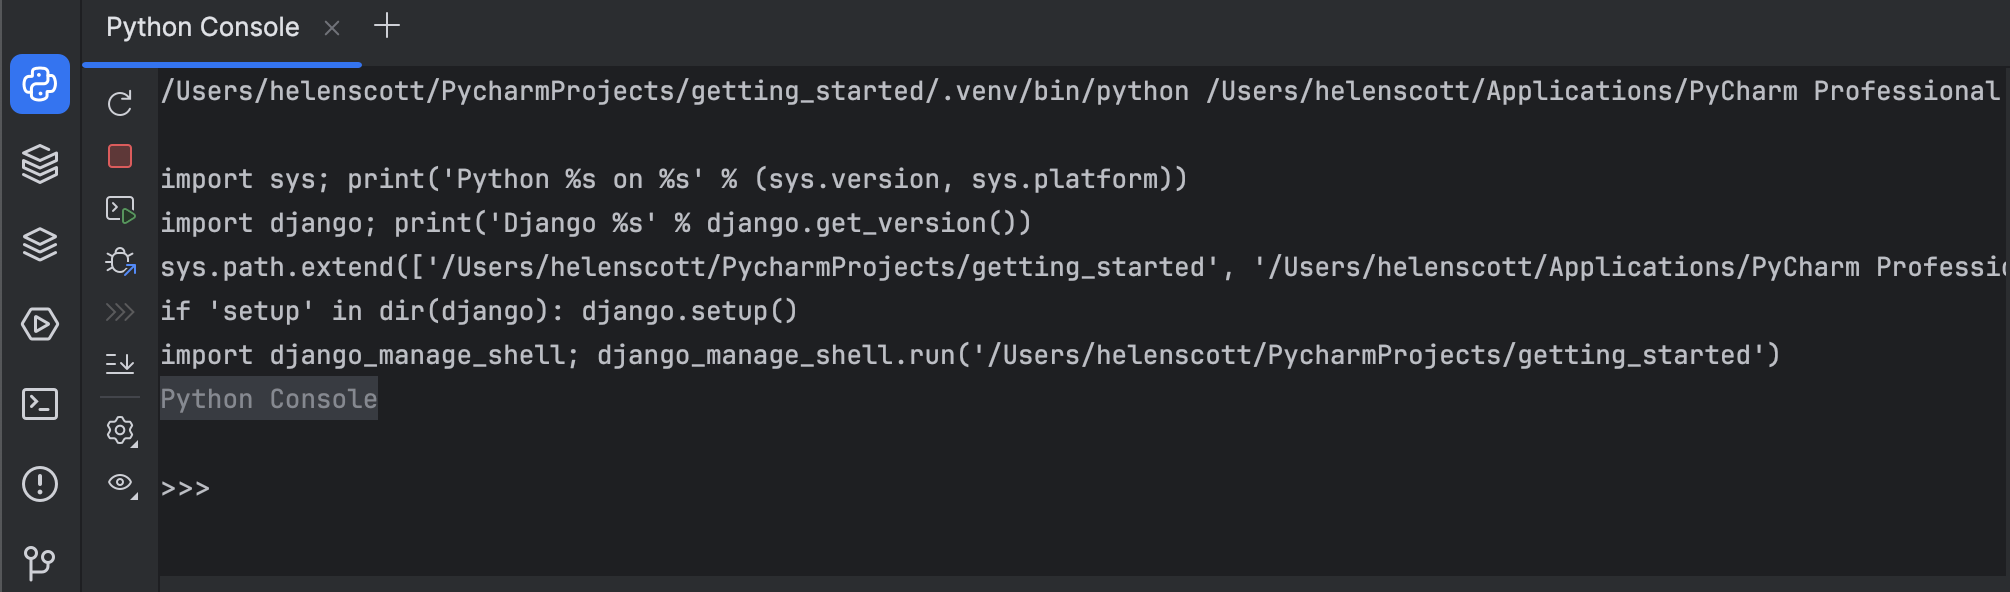This screenshot has height=592, width=2010.
Task: Open the console settings gear menu
Action: 120,431
